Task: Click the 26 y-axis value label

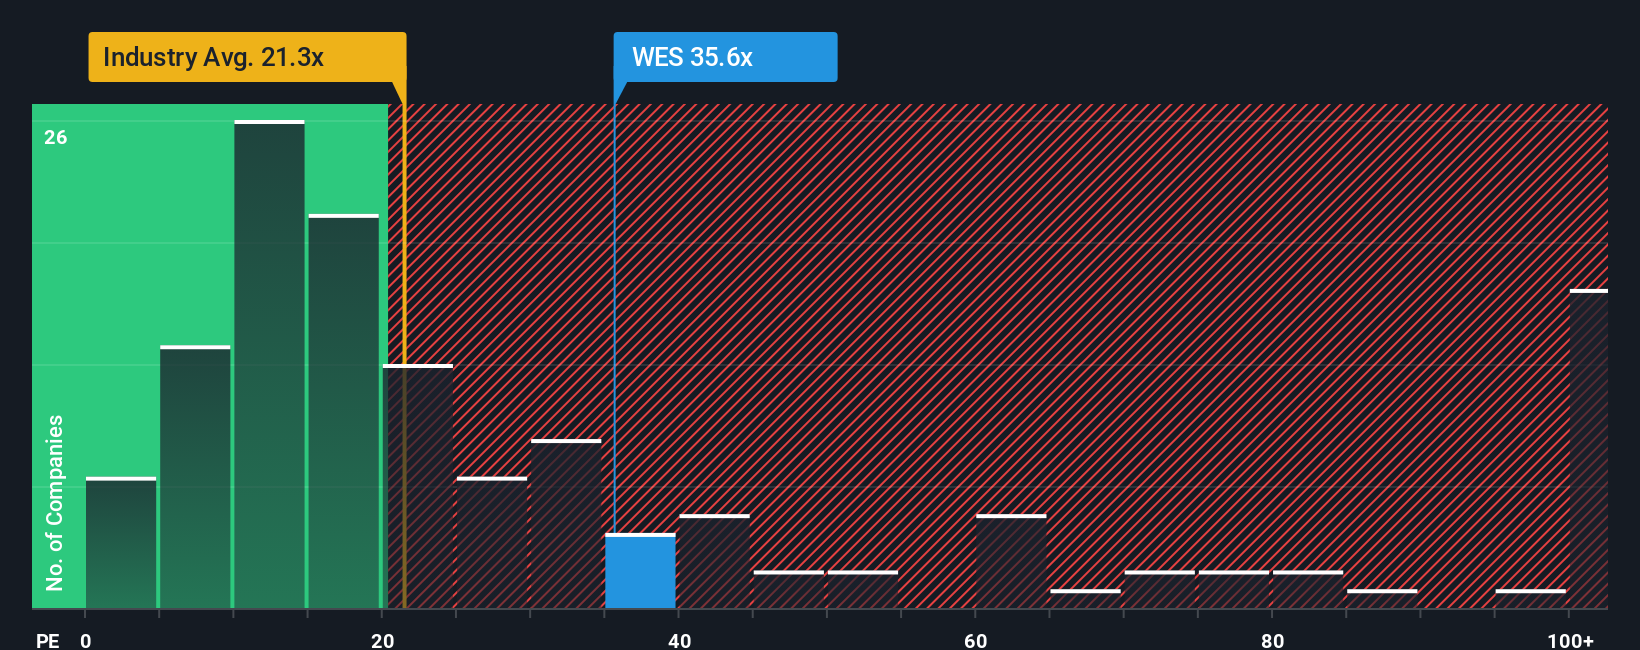Action: tap(56, 137)
